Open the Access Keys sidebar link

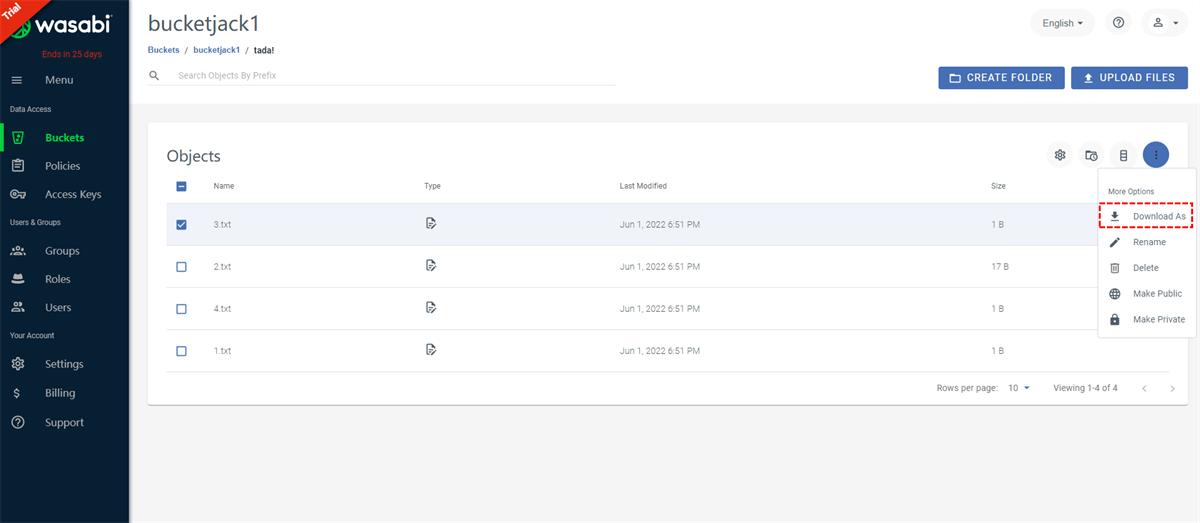(x=73, y=195)
